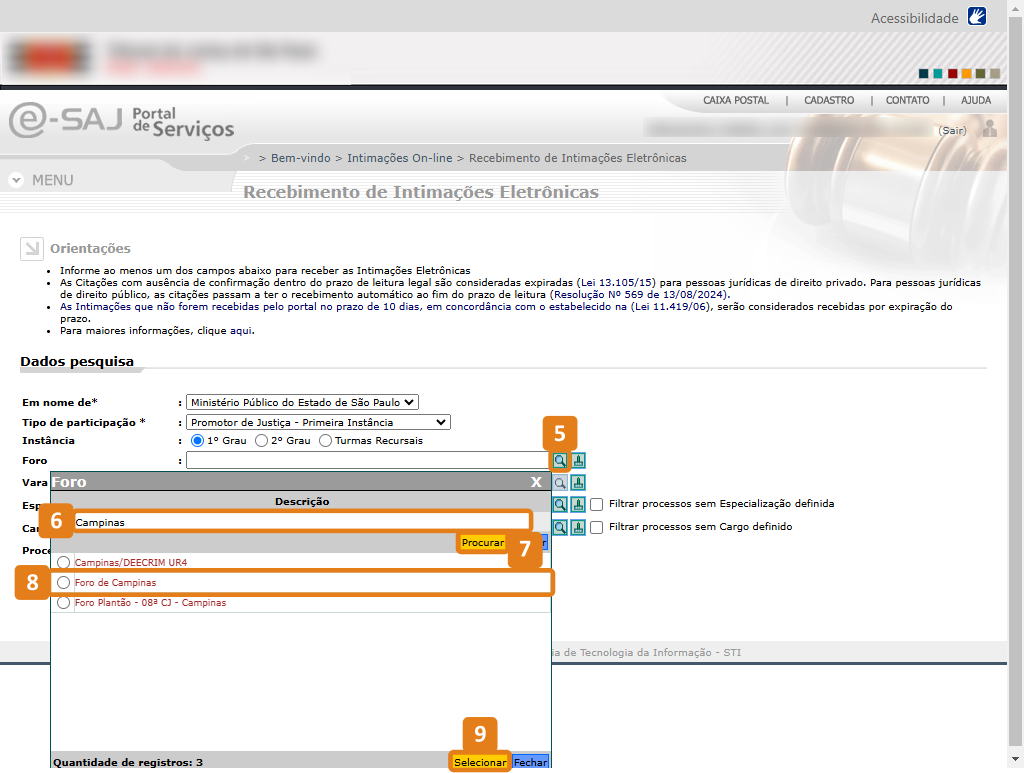
Task: Select the 2º Grau radio button
Action: point(262,441)
